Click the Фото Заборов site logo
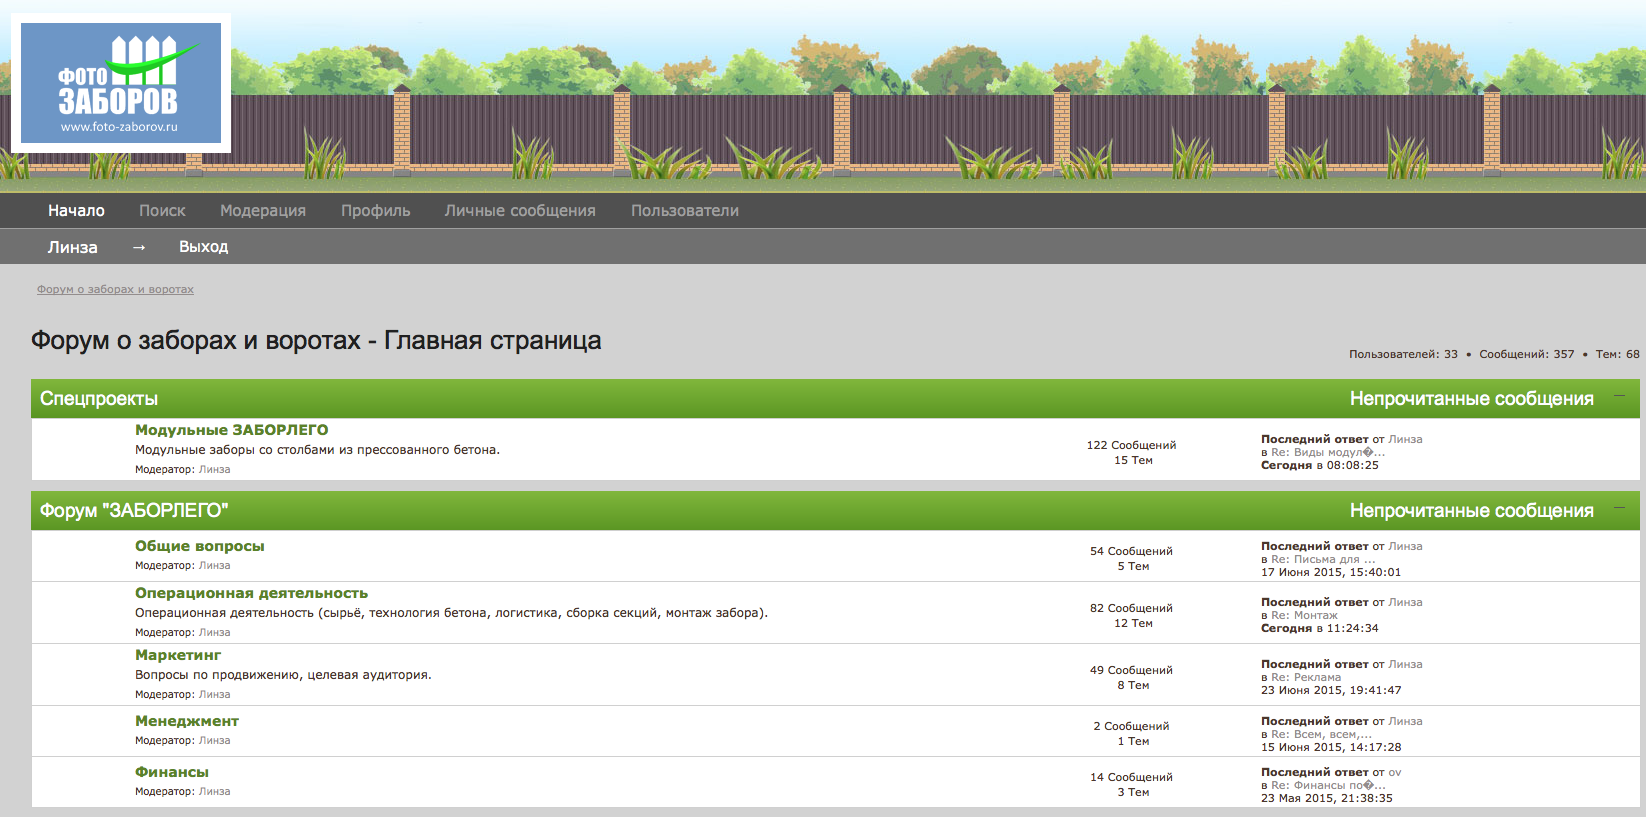The height and width of the screenshot is (817, 1646). 121,83
